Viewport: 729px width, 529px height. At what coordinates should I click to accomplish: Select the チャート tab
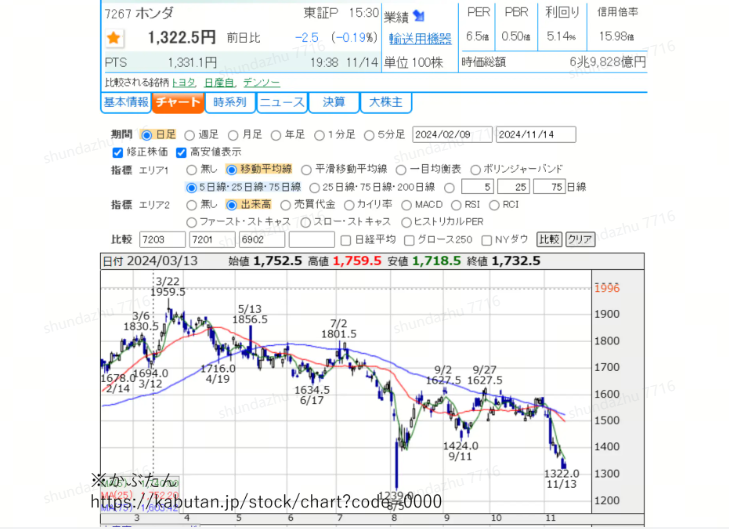click(178, 102)
